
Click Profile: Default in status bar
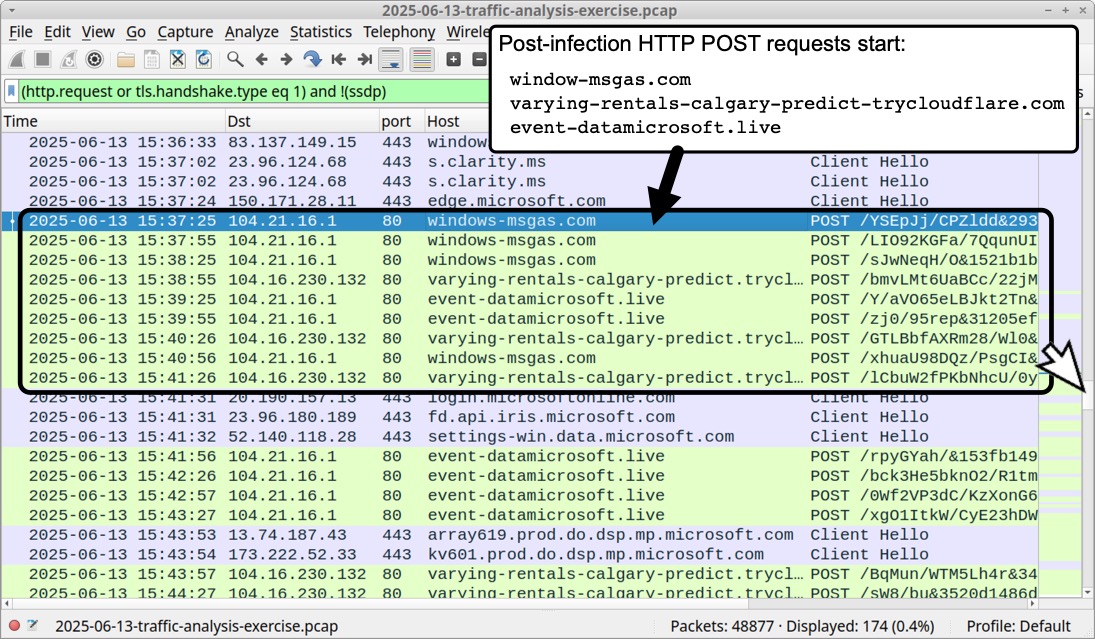[x=1018, y=626]
